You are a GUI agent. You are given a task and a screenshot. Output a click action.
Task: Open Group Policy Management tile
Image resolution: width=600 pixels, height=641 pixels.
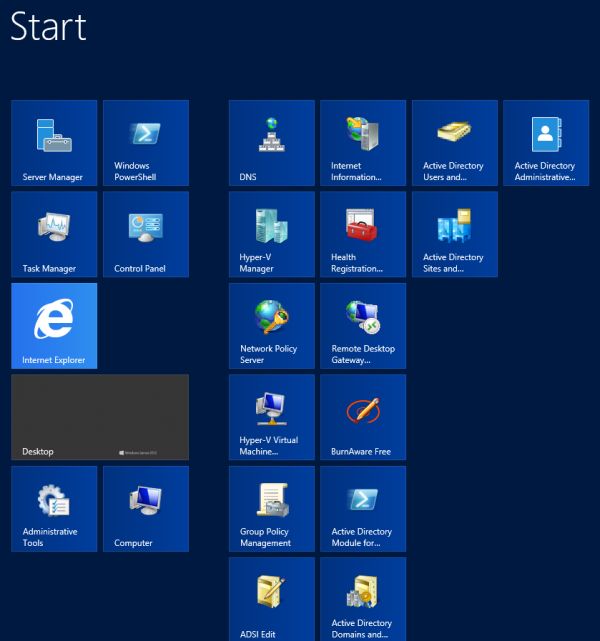pyautogui.click(x=272, y=509)
